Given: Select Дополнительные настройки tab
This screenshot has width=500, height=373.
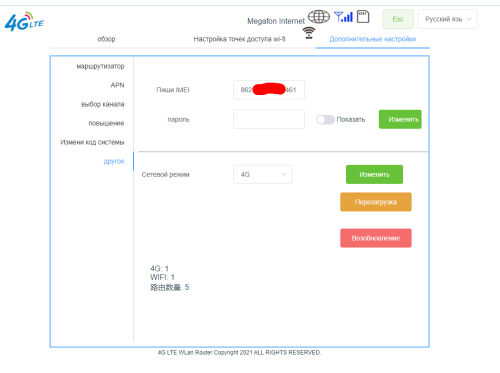Looking at the screenshot, I should coord(372,39).
